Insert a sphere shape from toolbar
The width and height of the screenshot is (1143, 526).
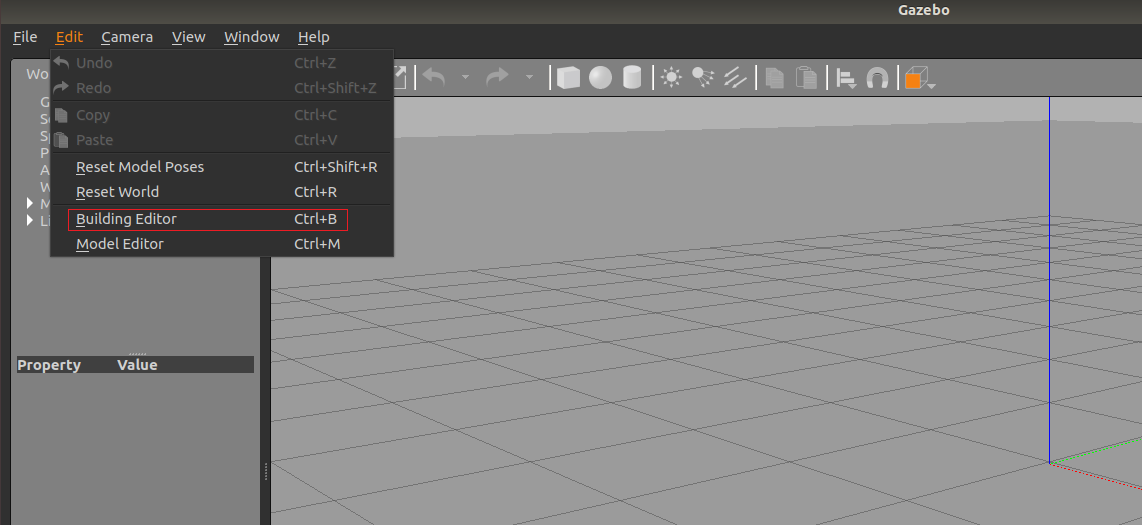tap(600, 78)
